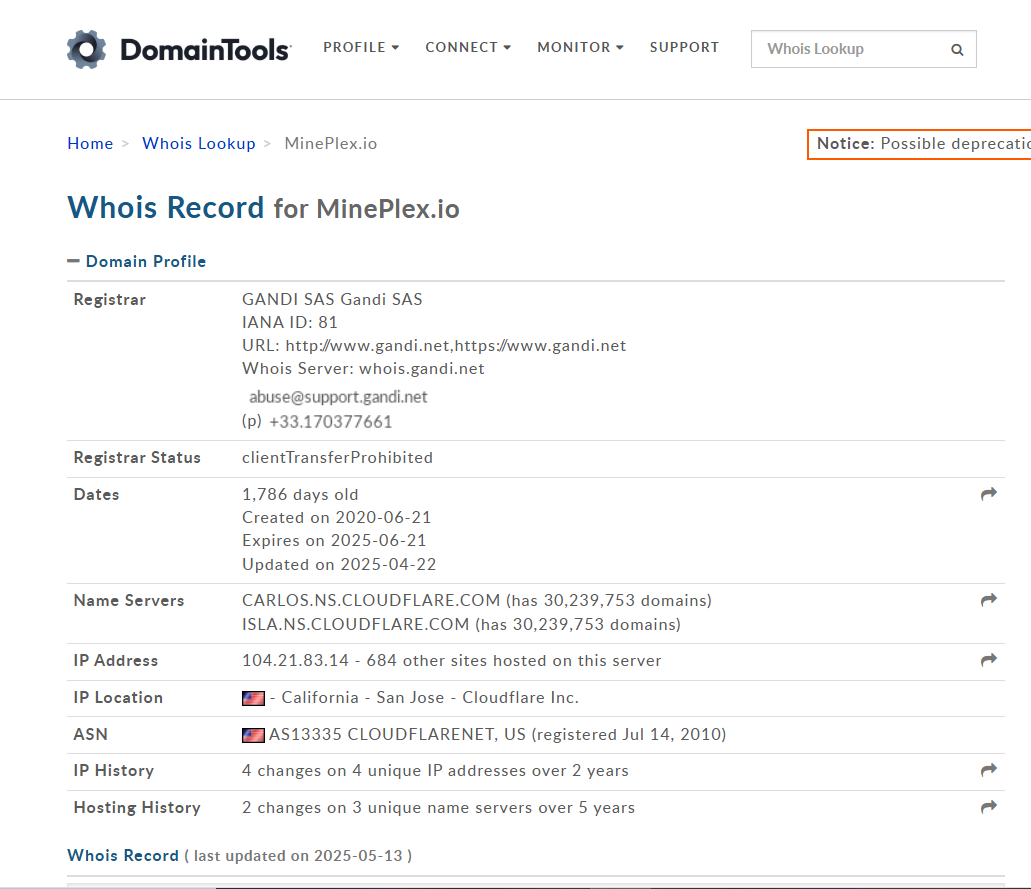
Task: Open the SUPPORT menu item
Action: point(684,47)
